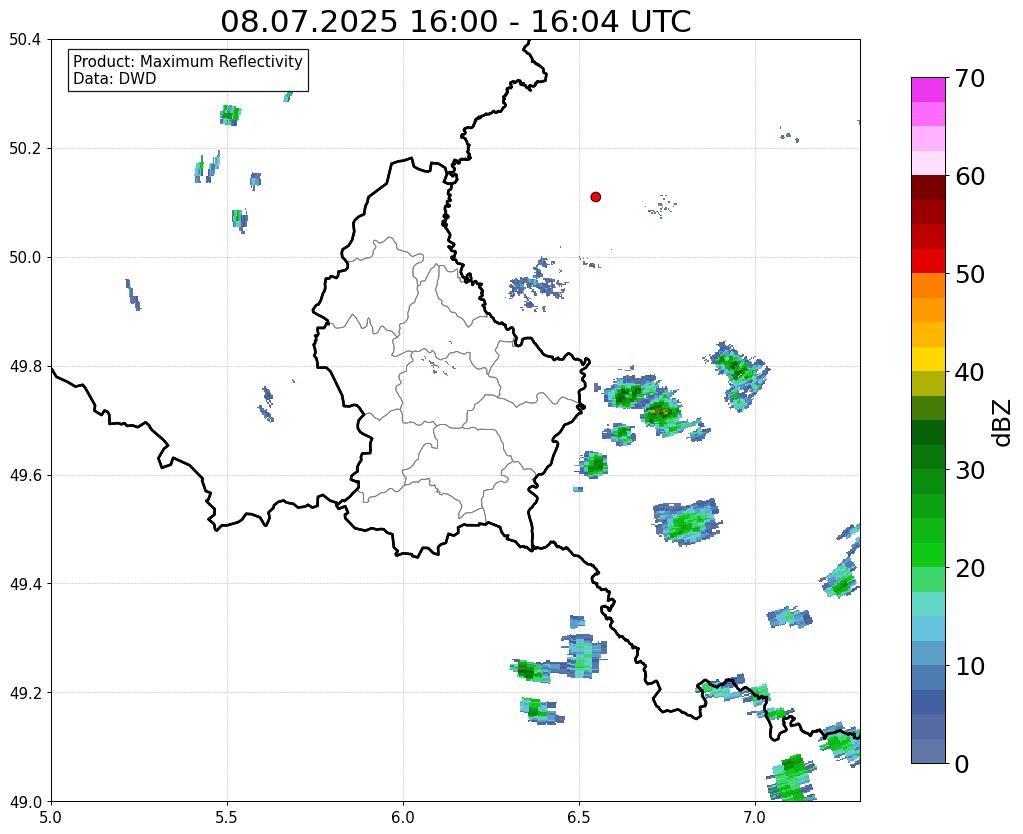Click the 'Product: Maximum Reflectivity' legend line
Screen dimensions: 1023x834
188,61
